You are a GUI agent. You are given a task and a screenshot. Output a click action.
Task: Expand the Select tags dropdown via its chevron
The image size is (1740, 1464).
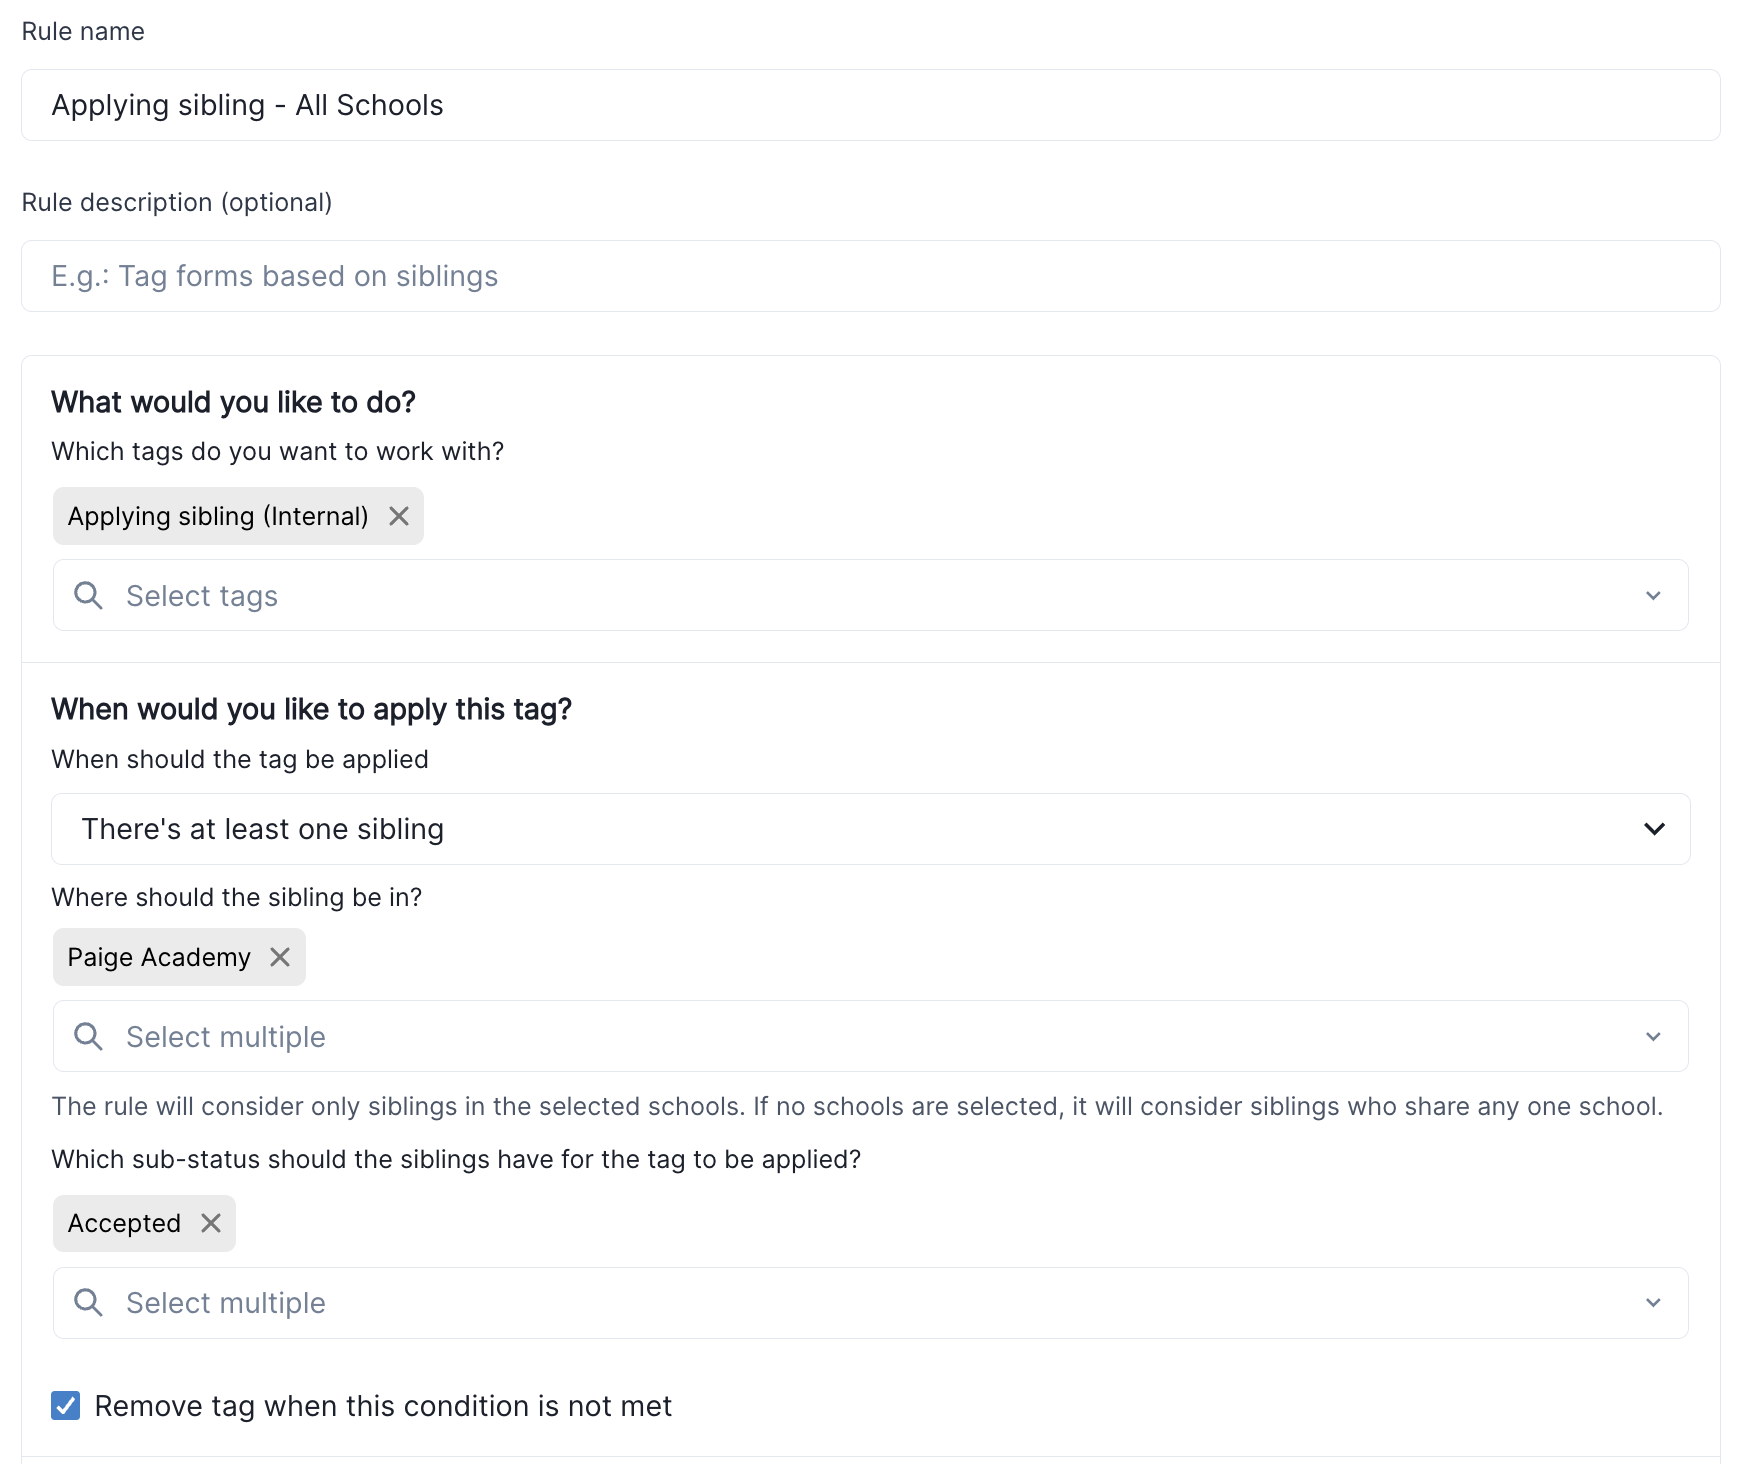coord(1654,595)
